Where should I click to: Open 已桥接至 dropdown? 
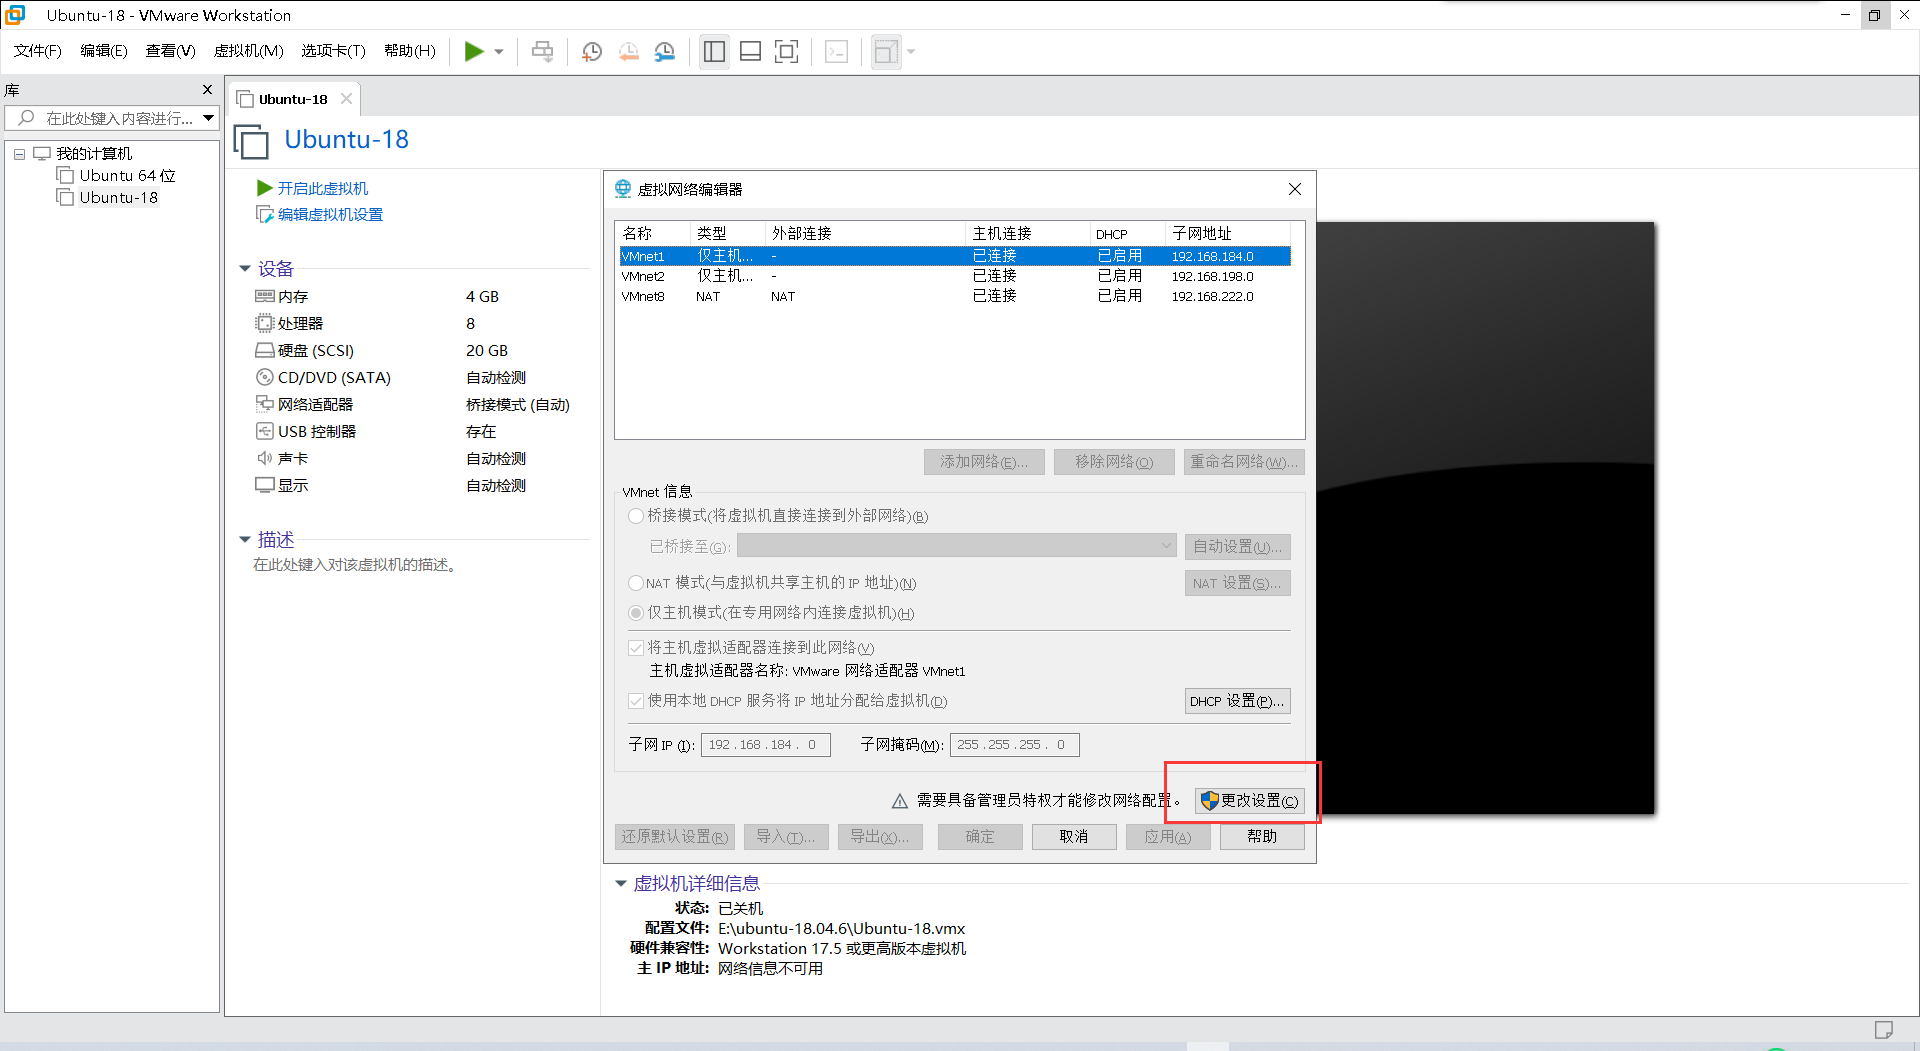point(956,546)
